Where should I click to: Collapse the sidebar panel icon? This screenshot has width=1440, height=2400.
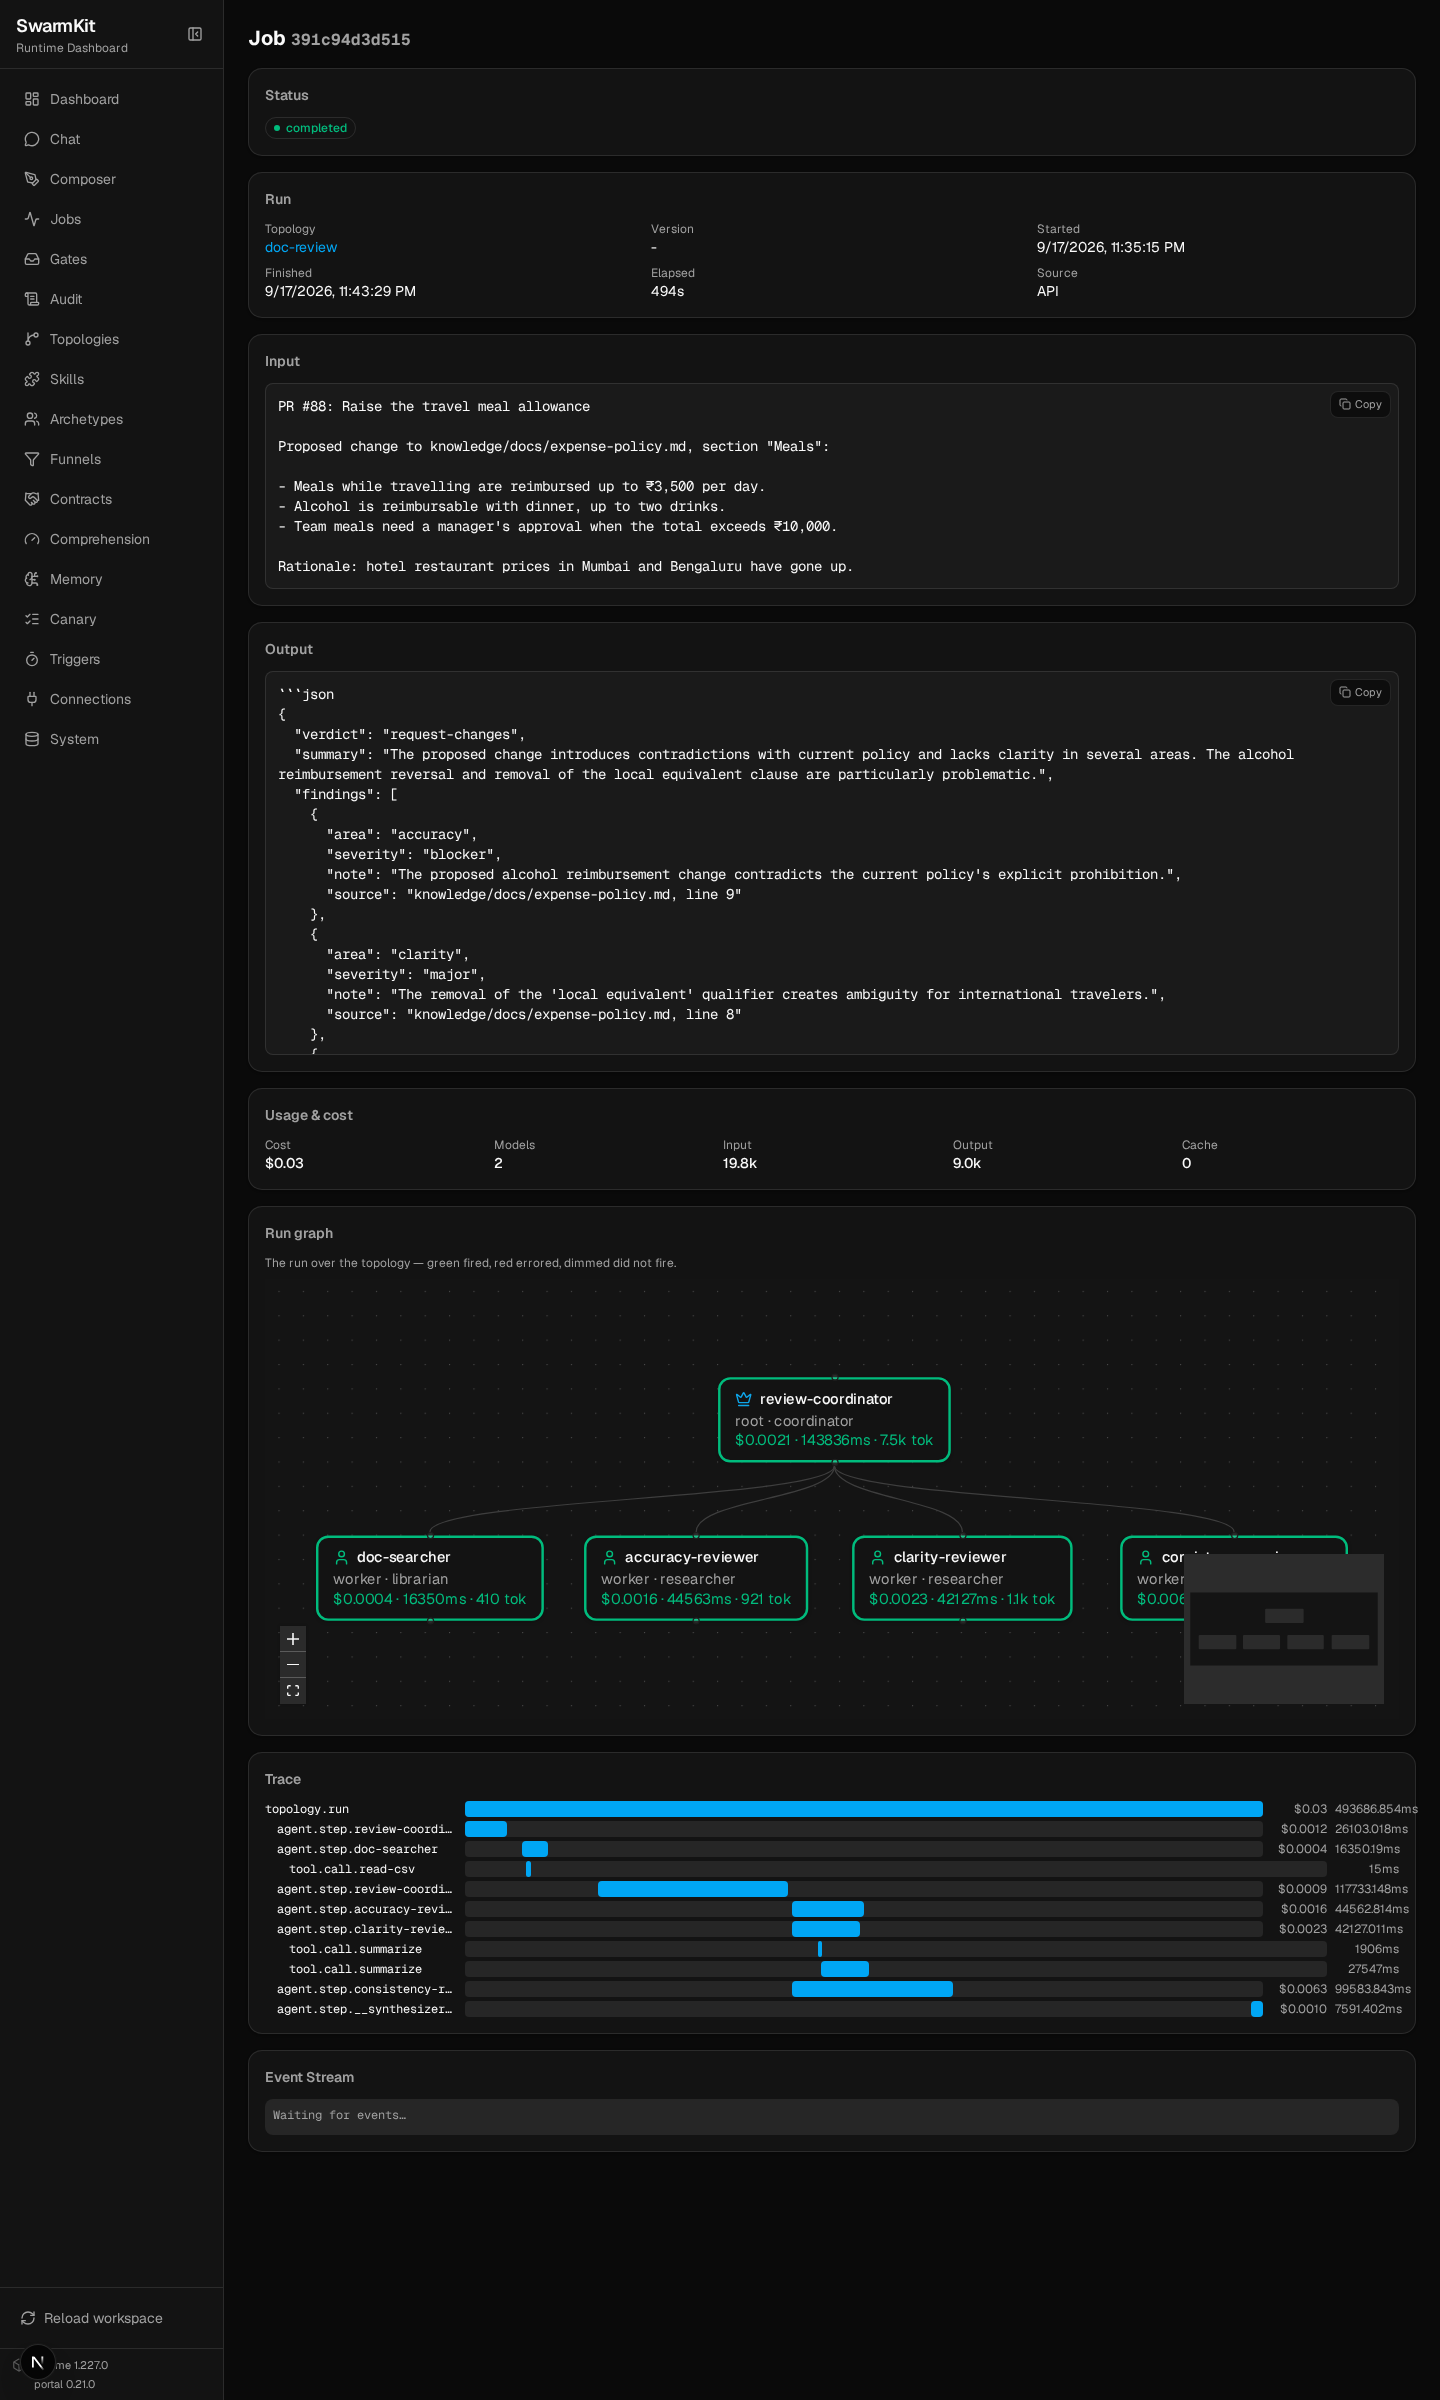coord(195,34)
